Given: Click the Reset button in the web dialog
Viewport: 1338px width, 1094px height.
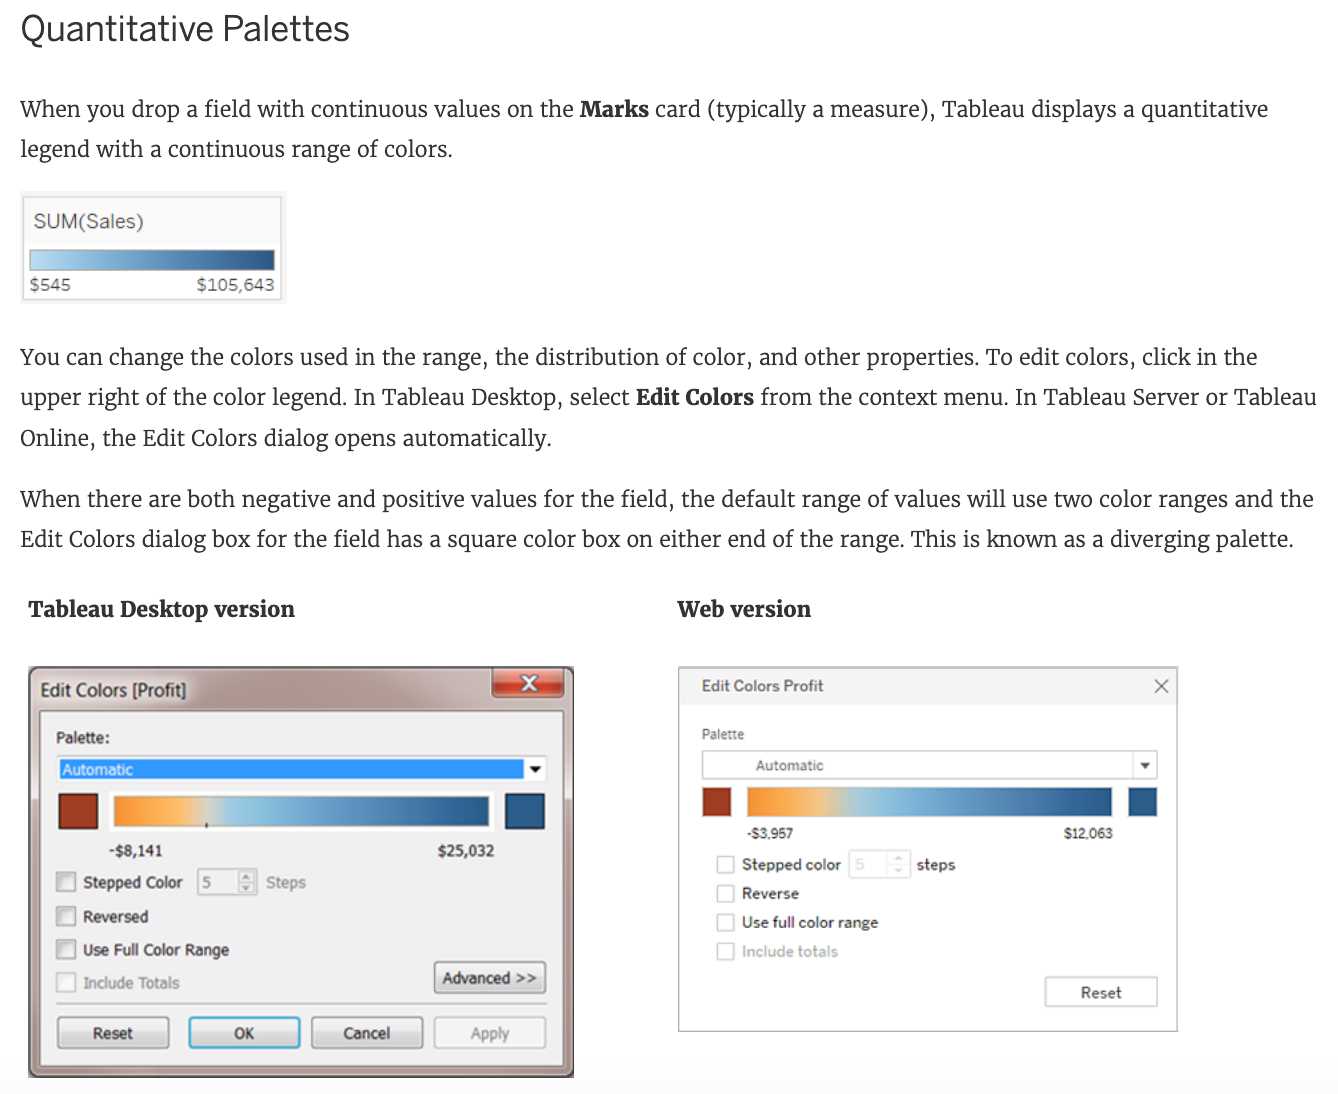Looking at the screenshot, I should (1100, 992).
